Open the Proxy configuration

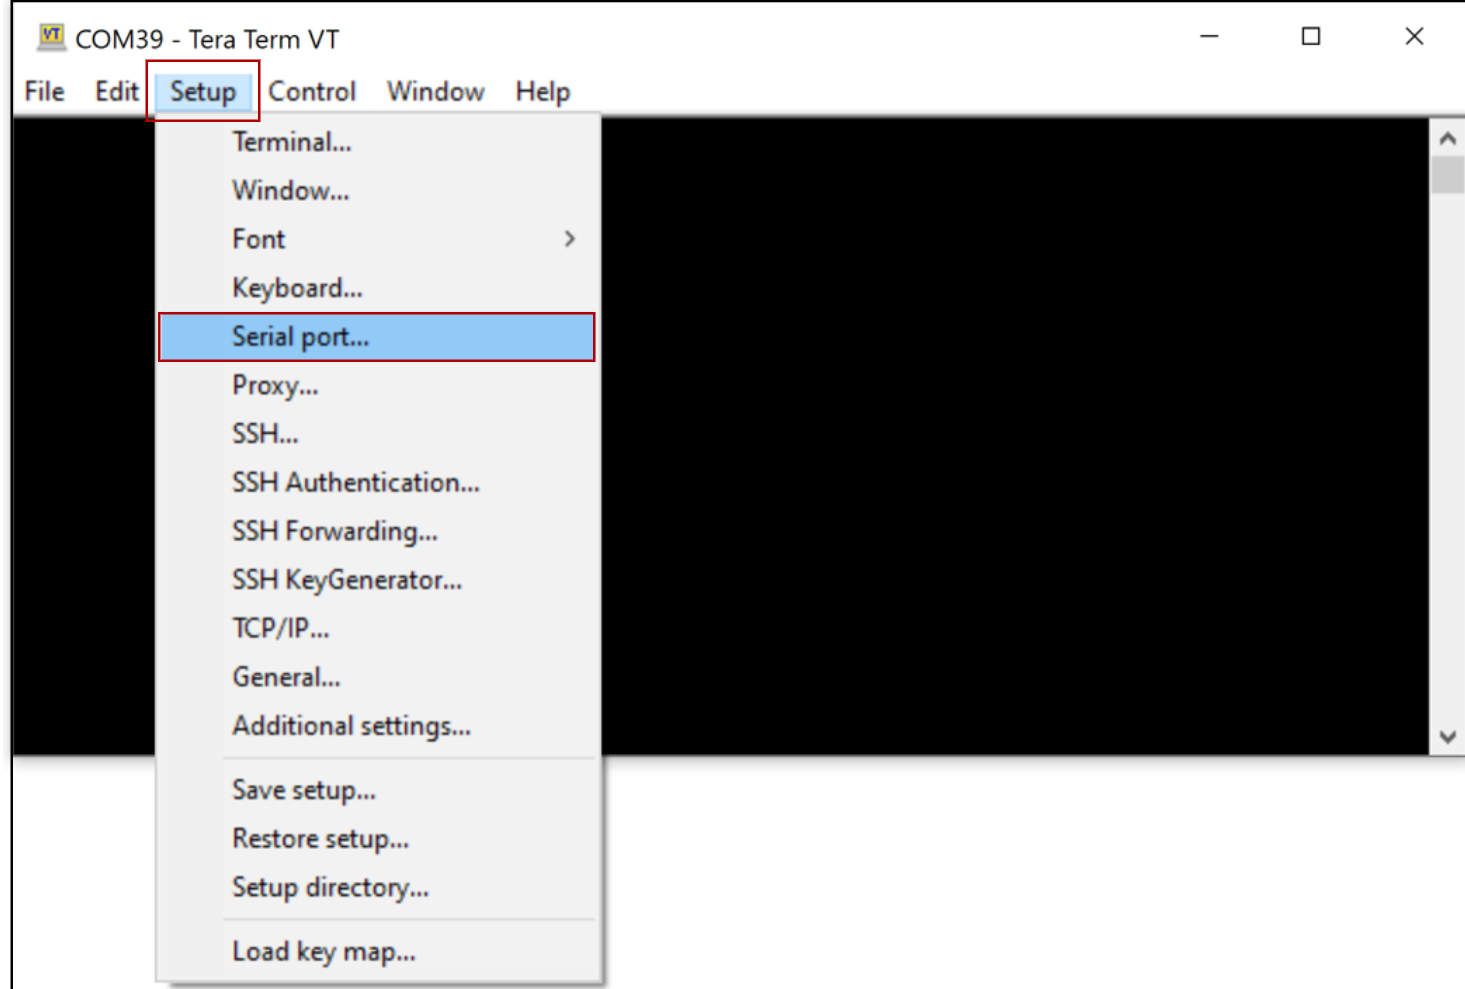click(276, 385)
